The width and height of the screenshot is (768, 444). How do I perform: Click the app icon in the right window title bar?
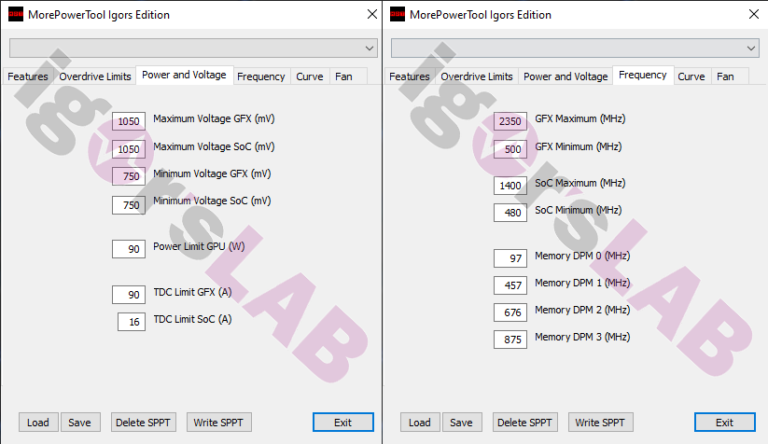(397, 15)
